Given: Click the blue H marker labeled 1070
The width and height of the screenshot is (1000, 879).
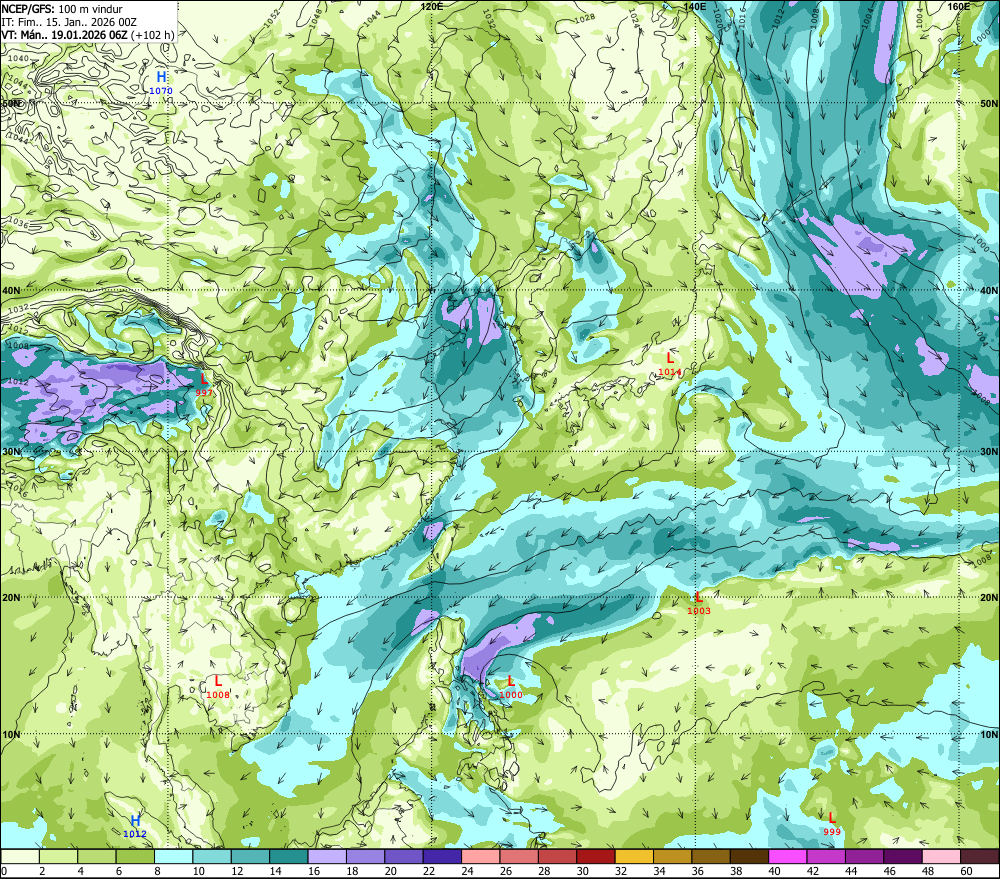Looking at the screenshot, I should point(161,83).
